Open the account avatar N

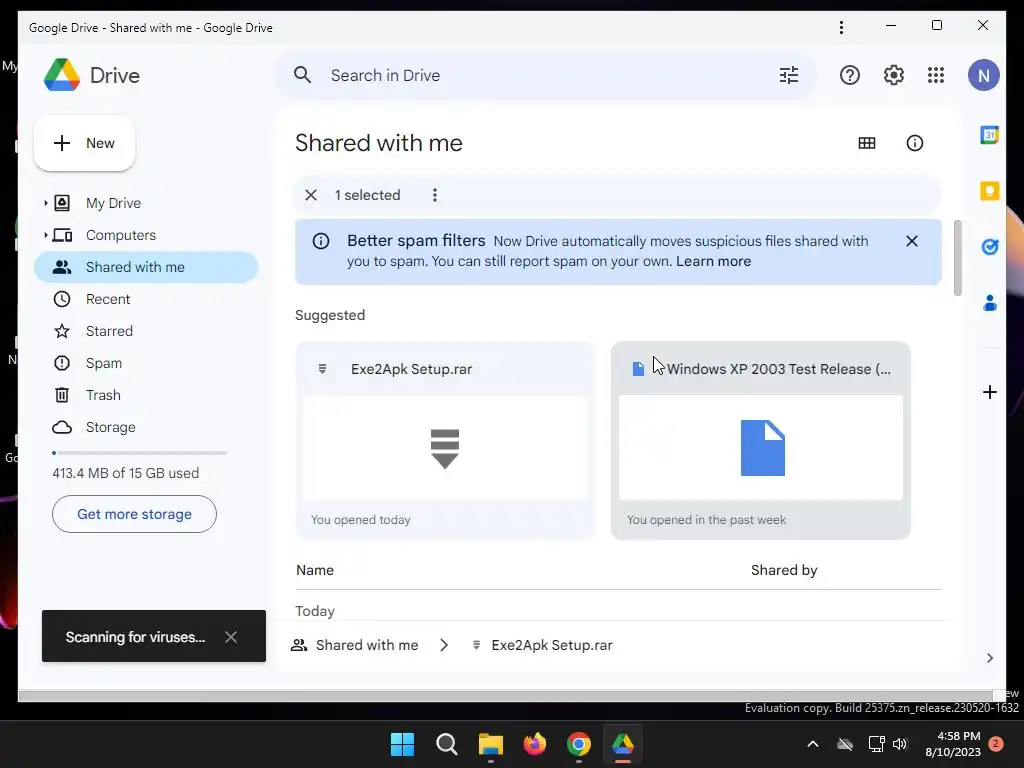[984, 75]
